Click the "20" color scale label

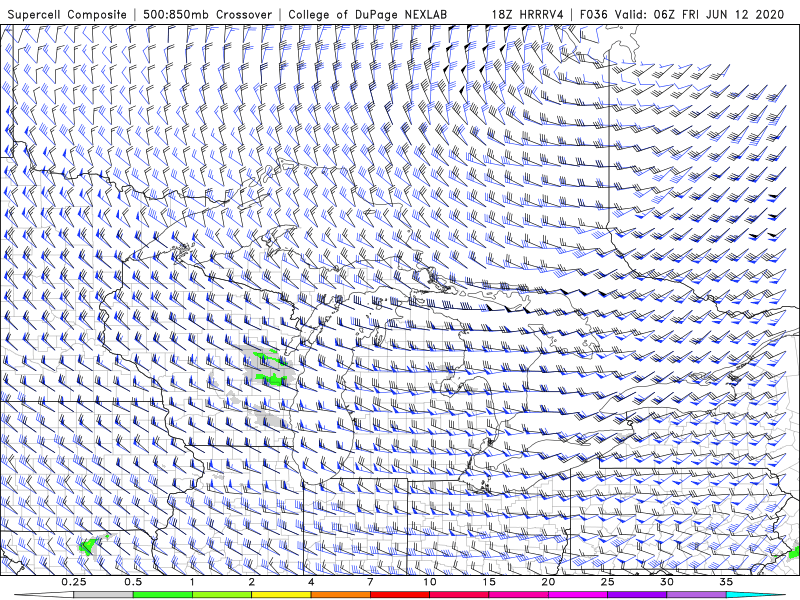pyautogui.click(x=548, y=582)
